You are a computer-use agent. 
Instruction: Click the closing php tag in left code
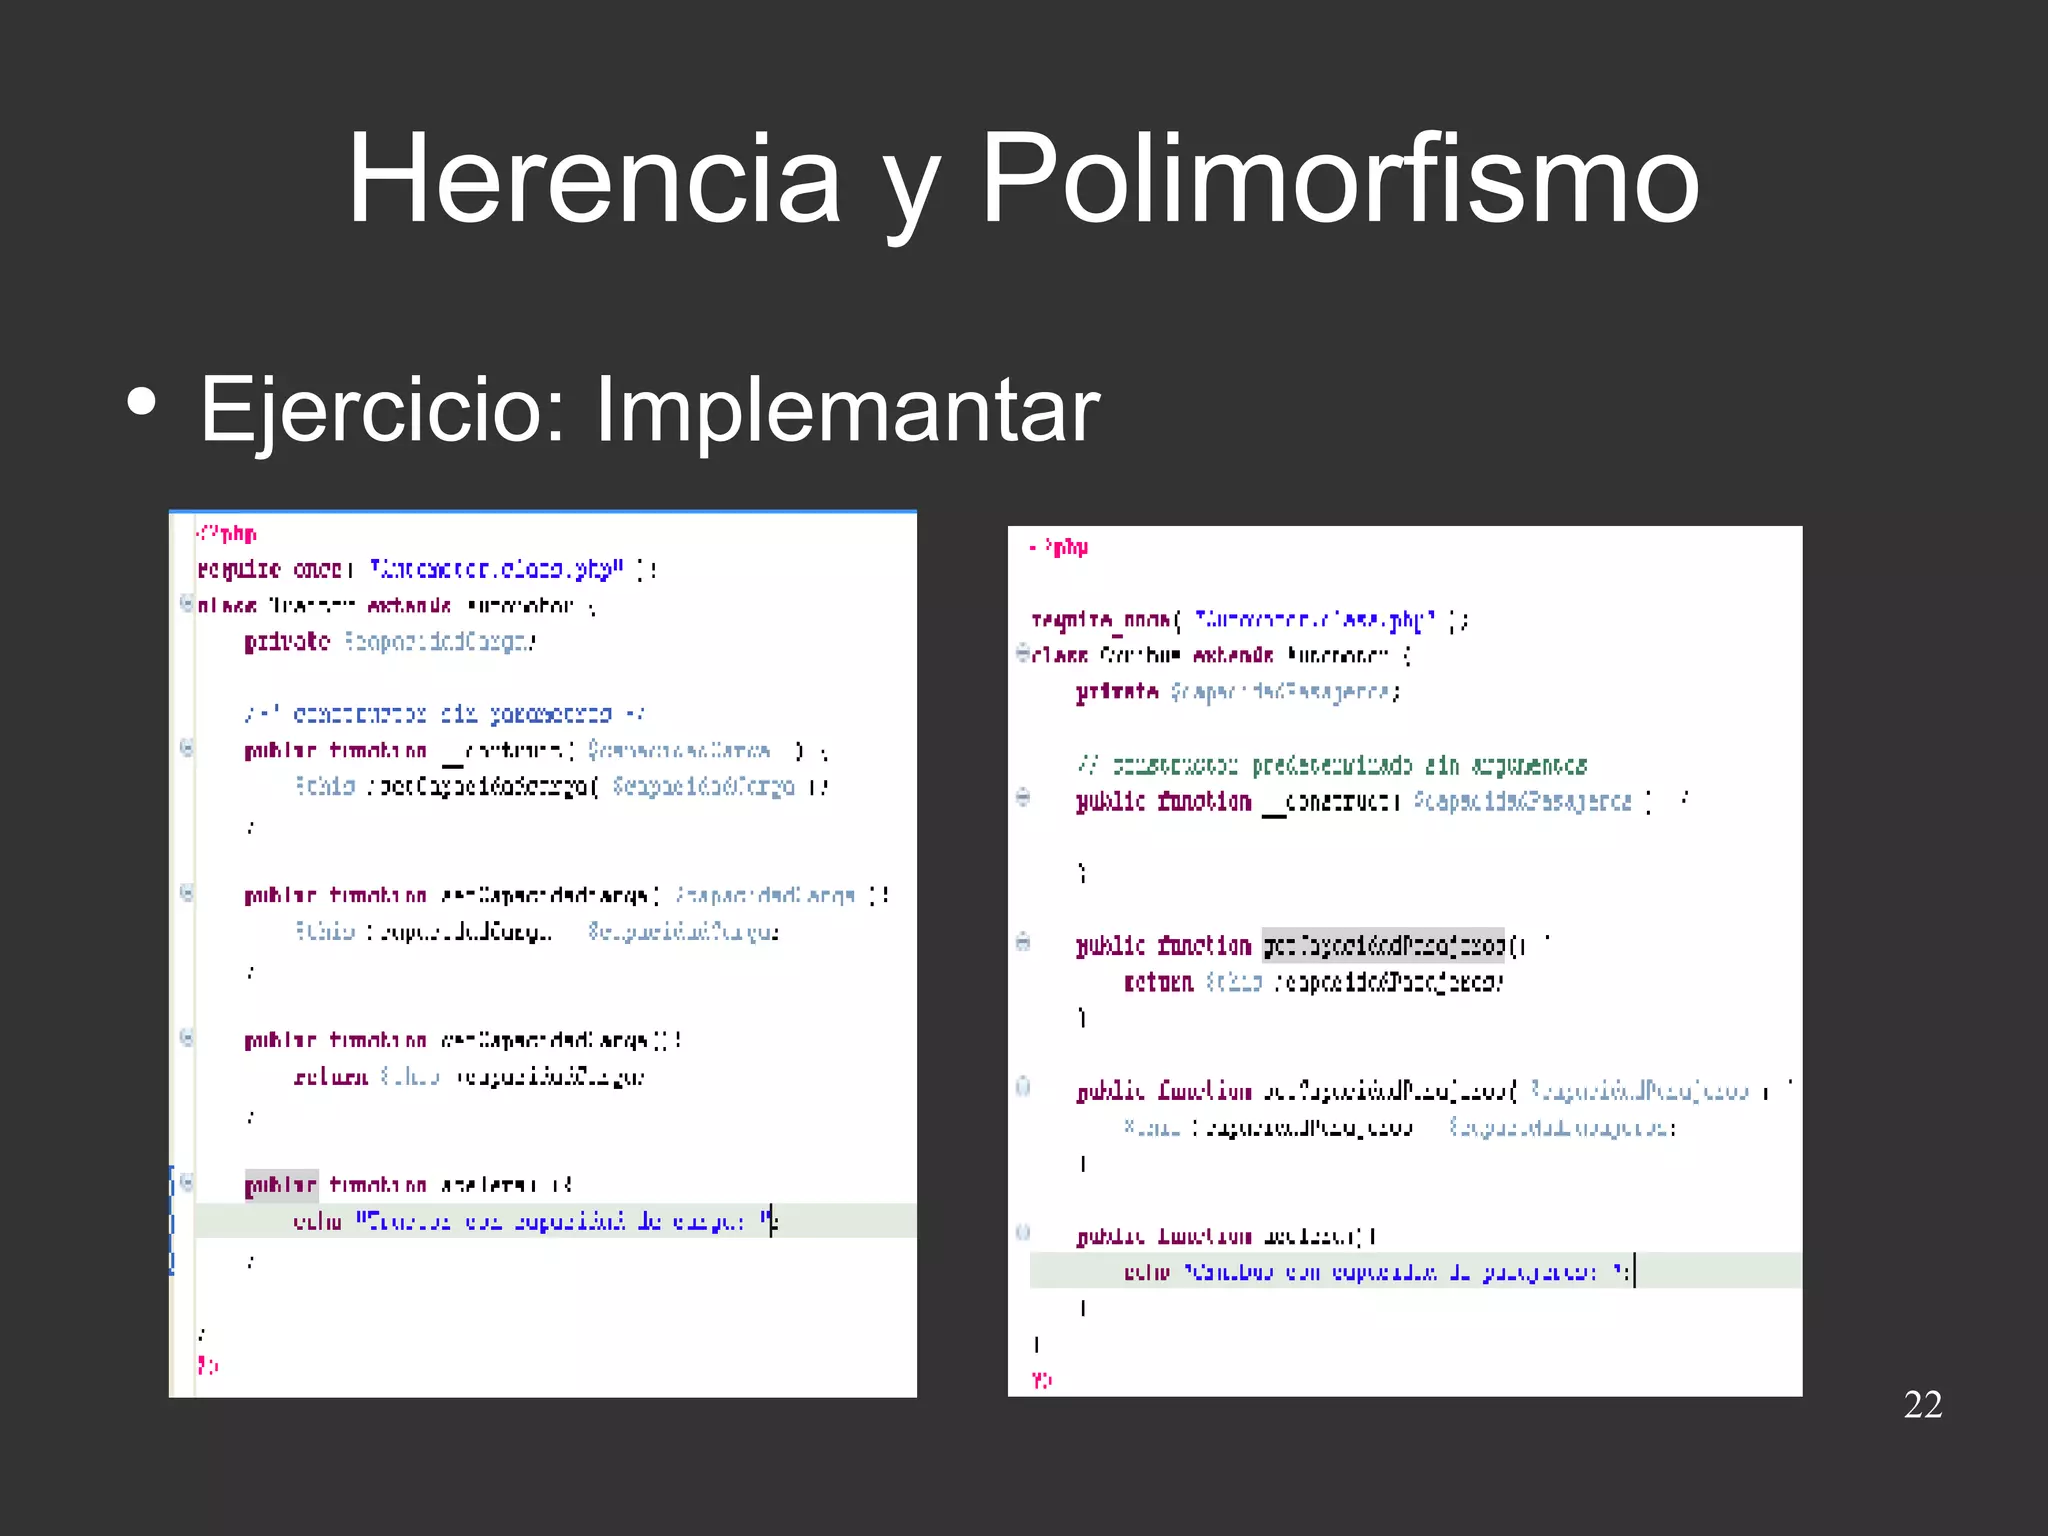[208, 1366]
